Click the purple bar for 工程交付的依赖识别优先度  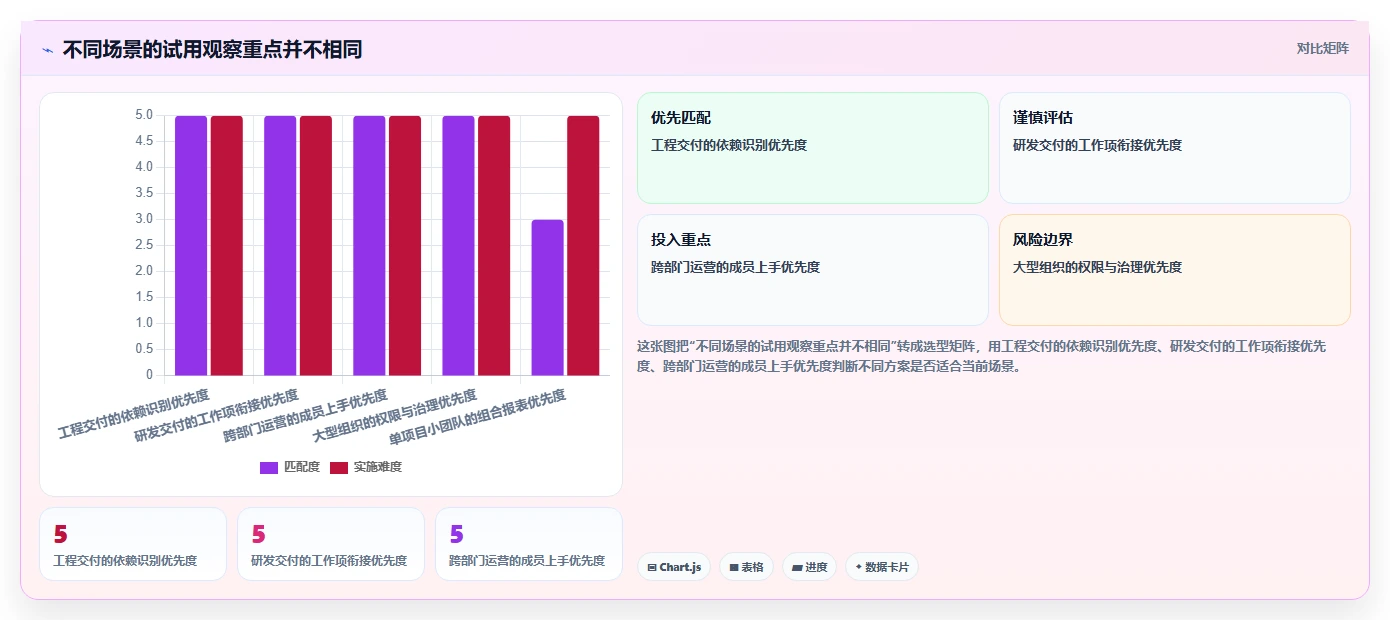click(x=191, y=245)
